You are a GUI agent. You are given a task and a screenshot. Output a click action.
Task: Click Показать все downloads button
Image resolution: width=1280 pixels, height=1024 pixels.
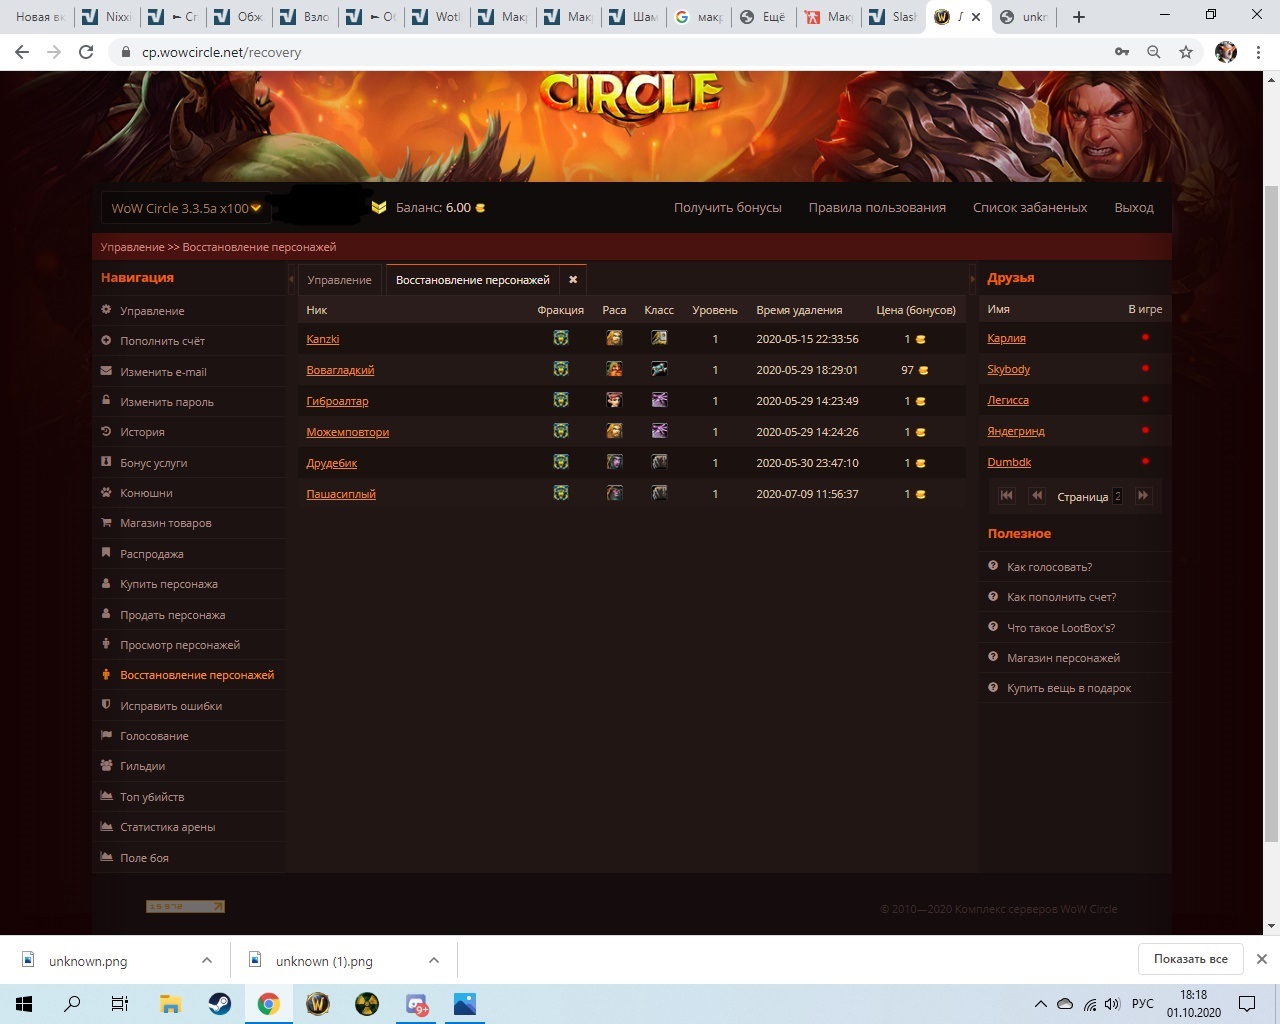pos(1190,959)
